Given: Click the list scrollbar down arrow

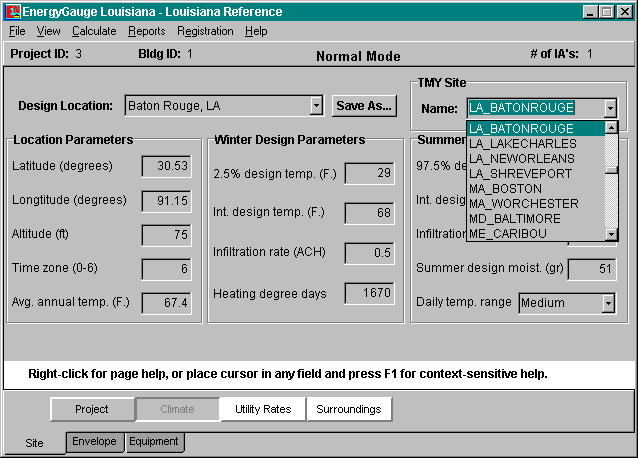Looking at the screenshot, I should pyautogui.click(x=611, y=234).
